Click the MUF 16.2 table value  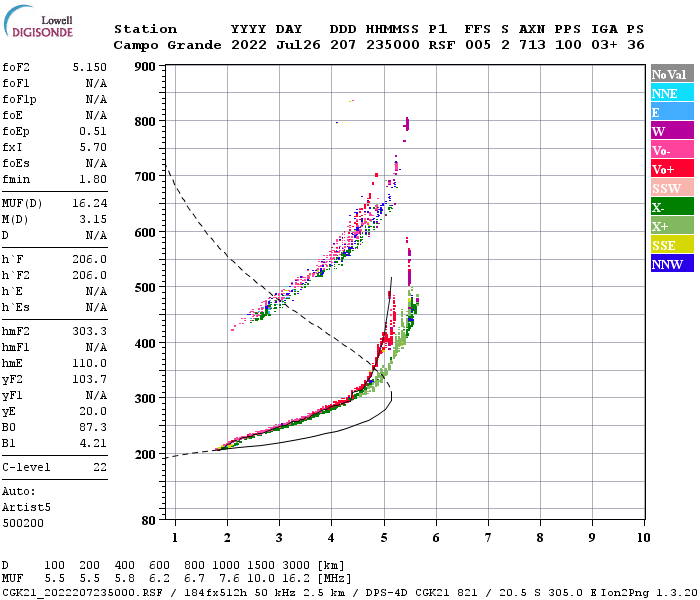pyautogui.click(x=296, y=579)
